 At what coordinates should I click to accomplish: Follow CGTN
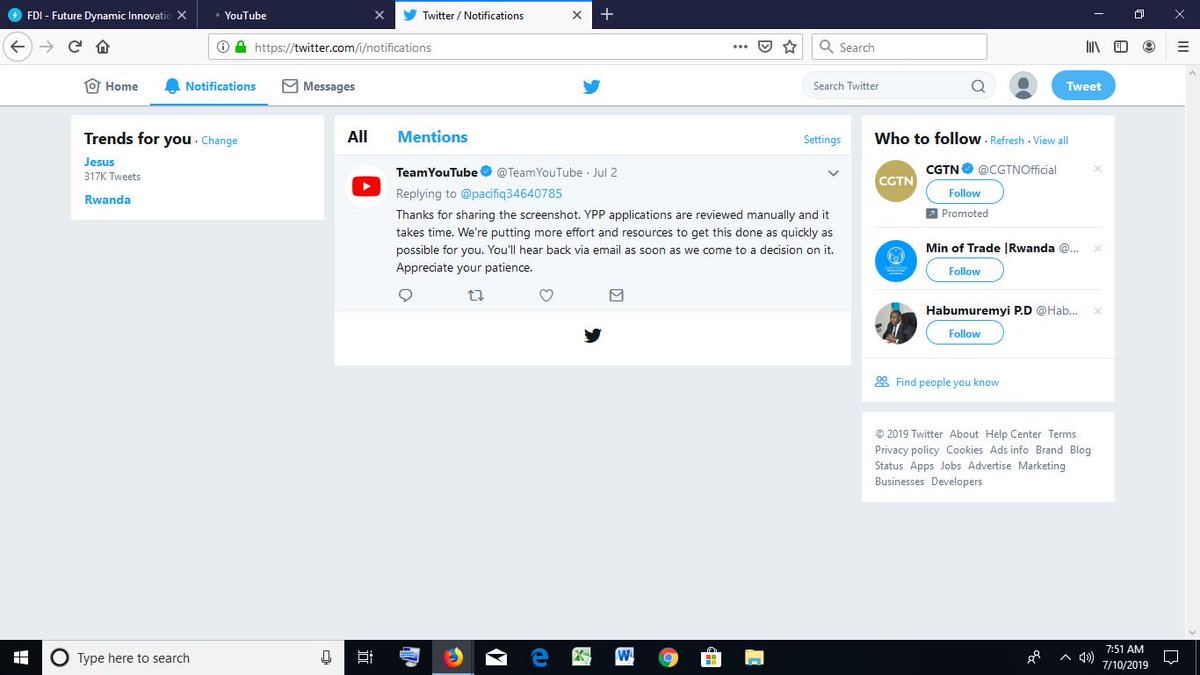click(x=965, y=193)
